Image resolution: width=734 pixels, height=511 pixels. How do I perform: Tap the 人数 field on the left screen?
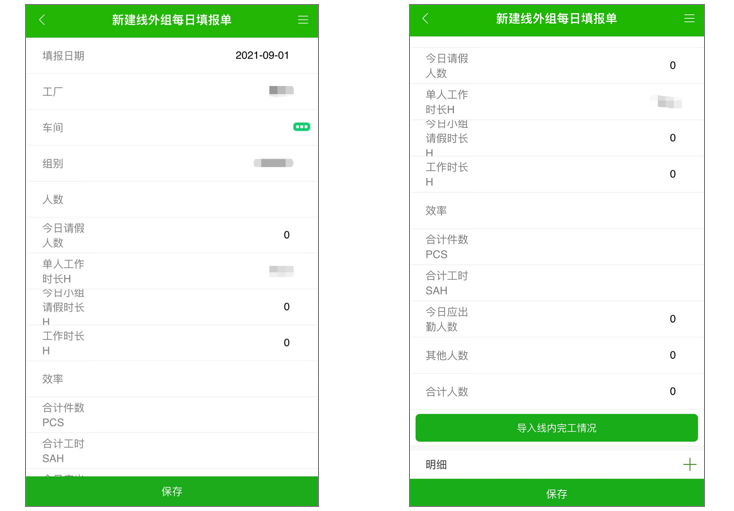[172, 199]
